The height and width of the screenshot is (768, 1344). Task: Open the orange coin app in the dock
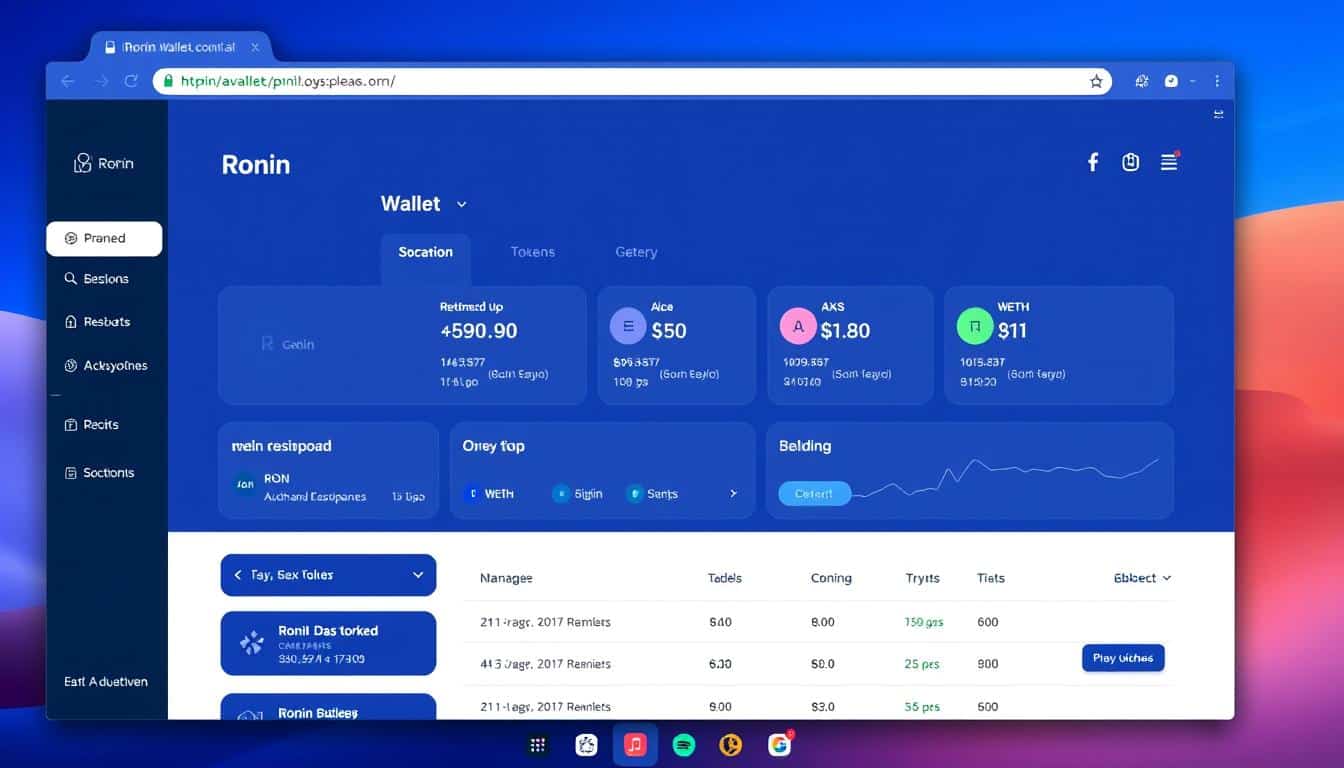731,744
